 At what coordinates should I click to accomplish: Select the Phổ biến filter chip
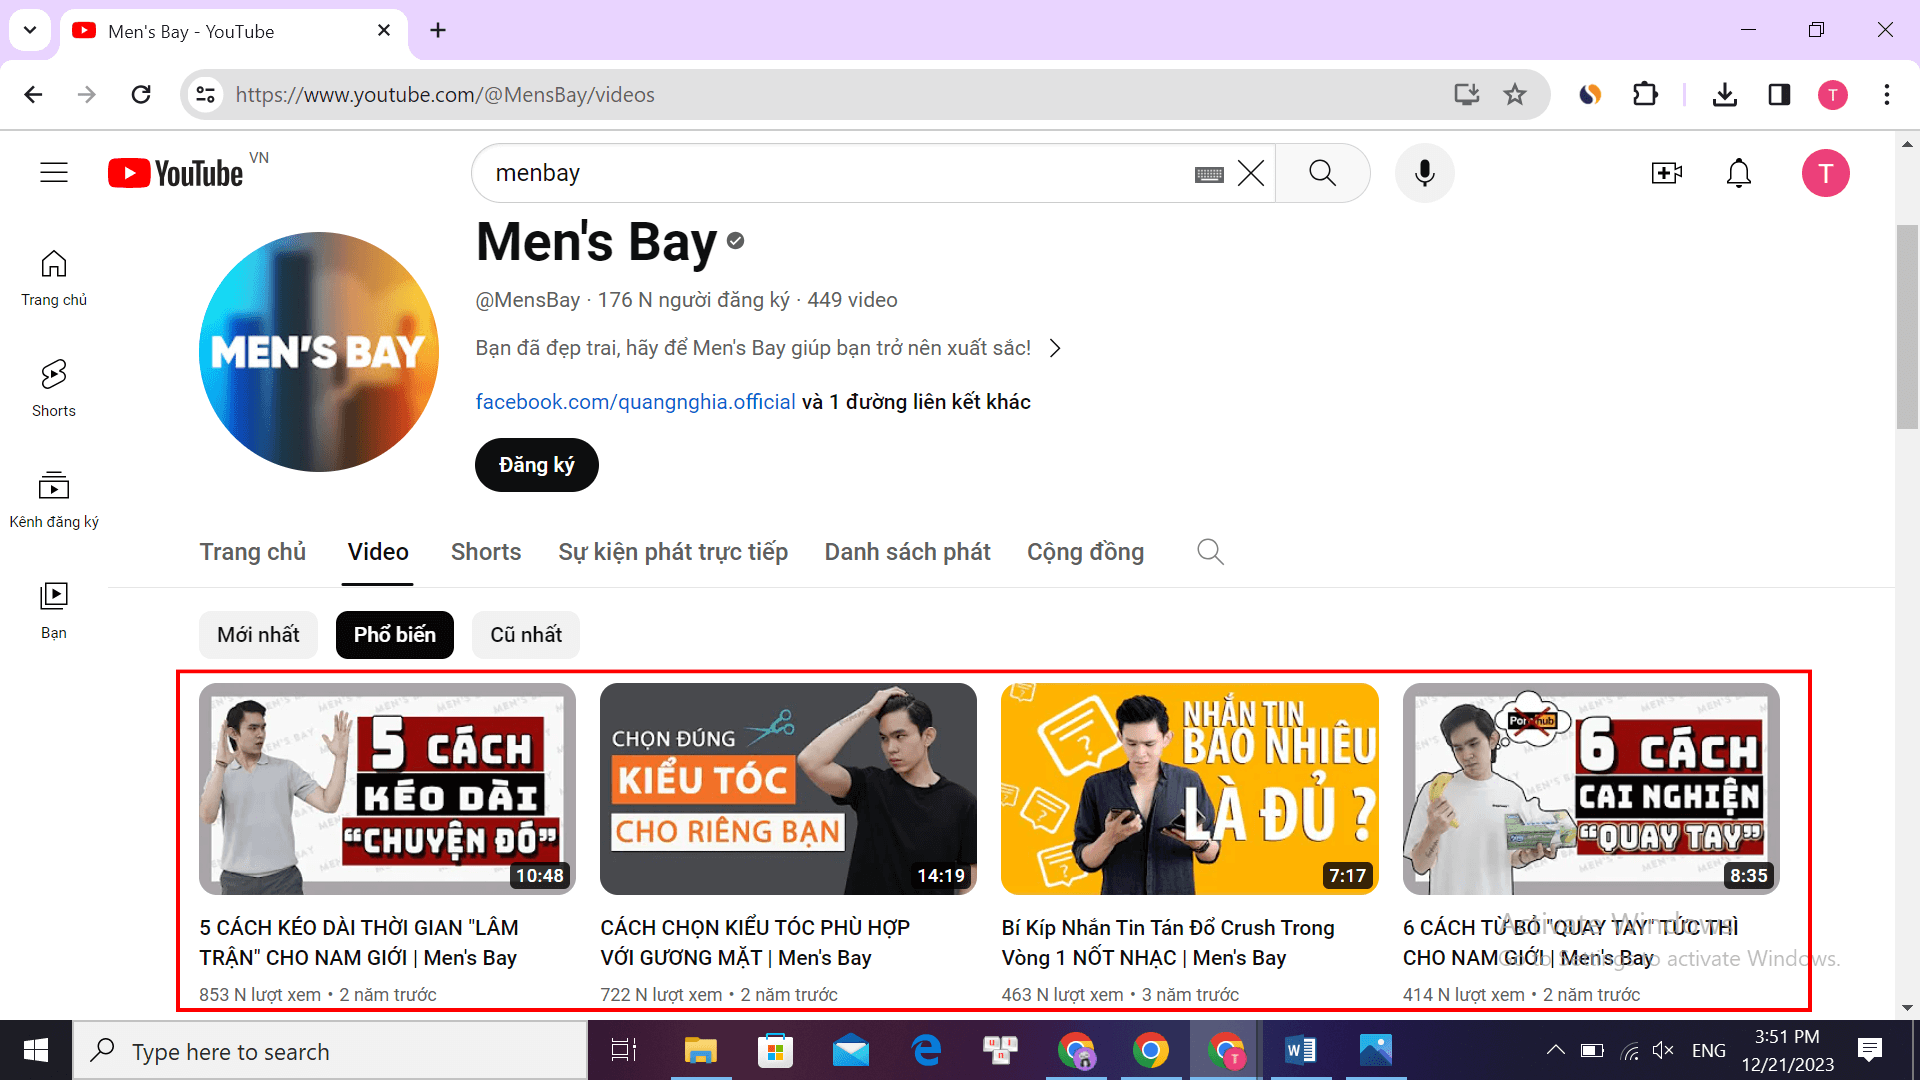click(395, 635)
